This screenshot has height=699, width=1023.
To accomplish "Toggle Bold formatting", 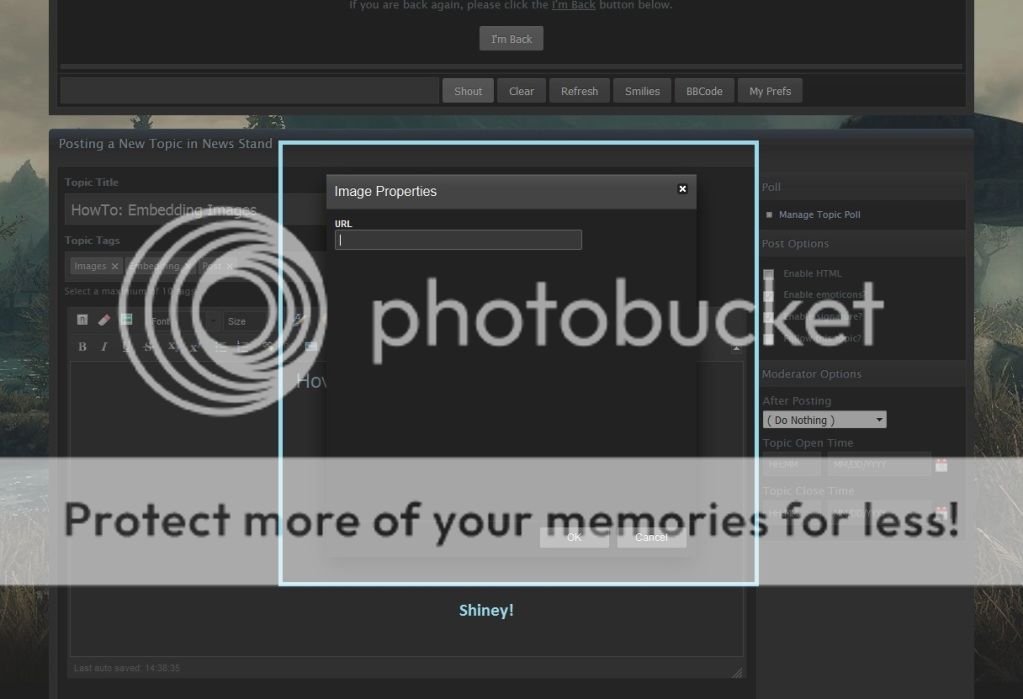I will point(82,347).
